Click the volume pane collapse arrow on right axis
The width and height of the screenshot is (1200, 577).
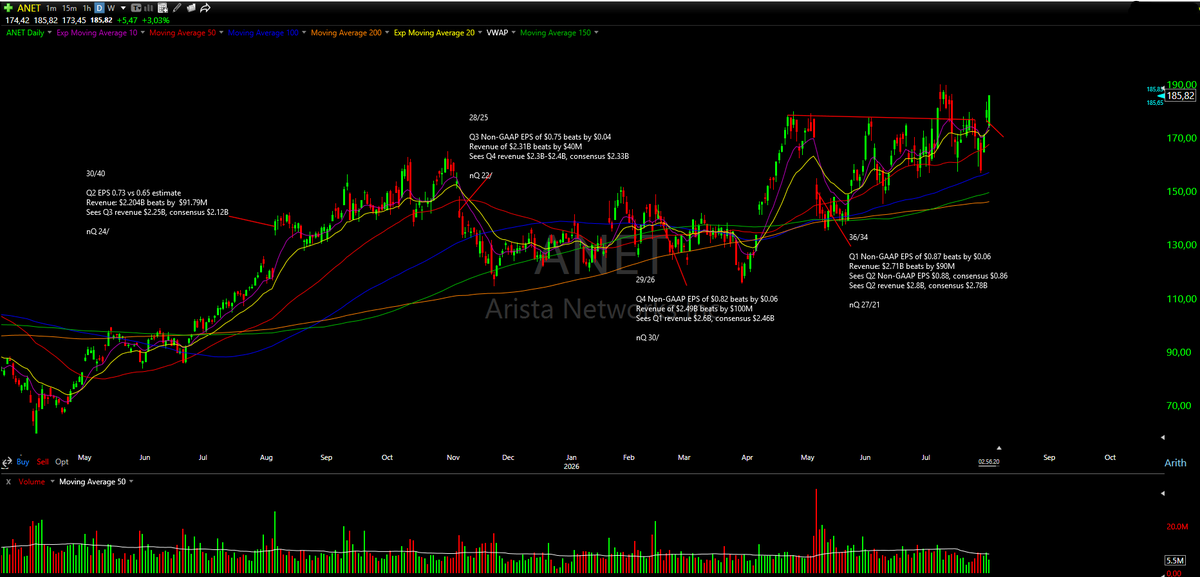1162,494
